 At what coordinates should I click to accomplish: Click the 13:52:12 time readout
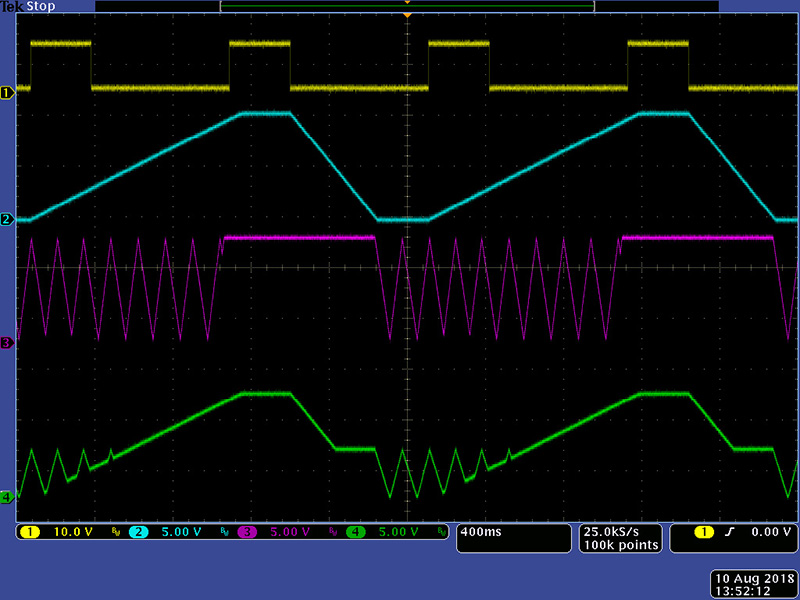point(743,591)
